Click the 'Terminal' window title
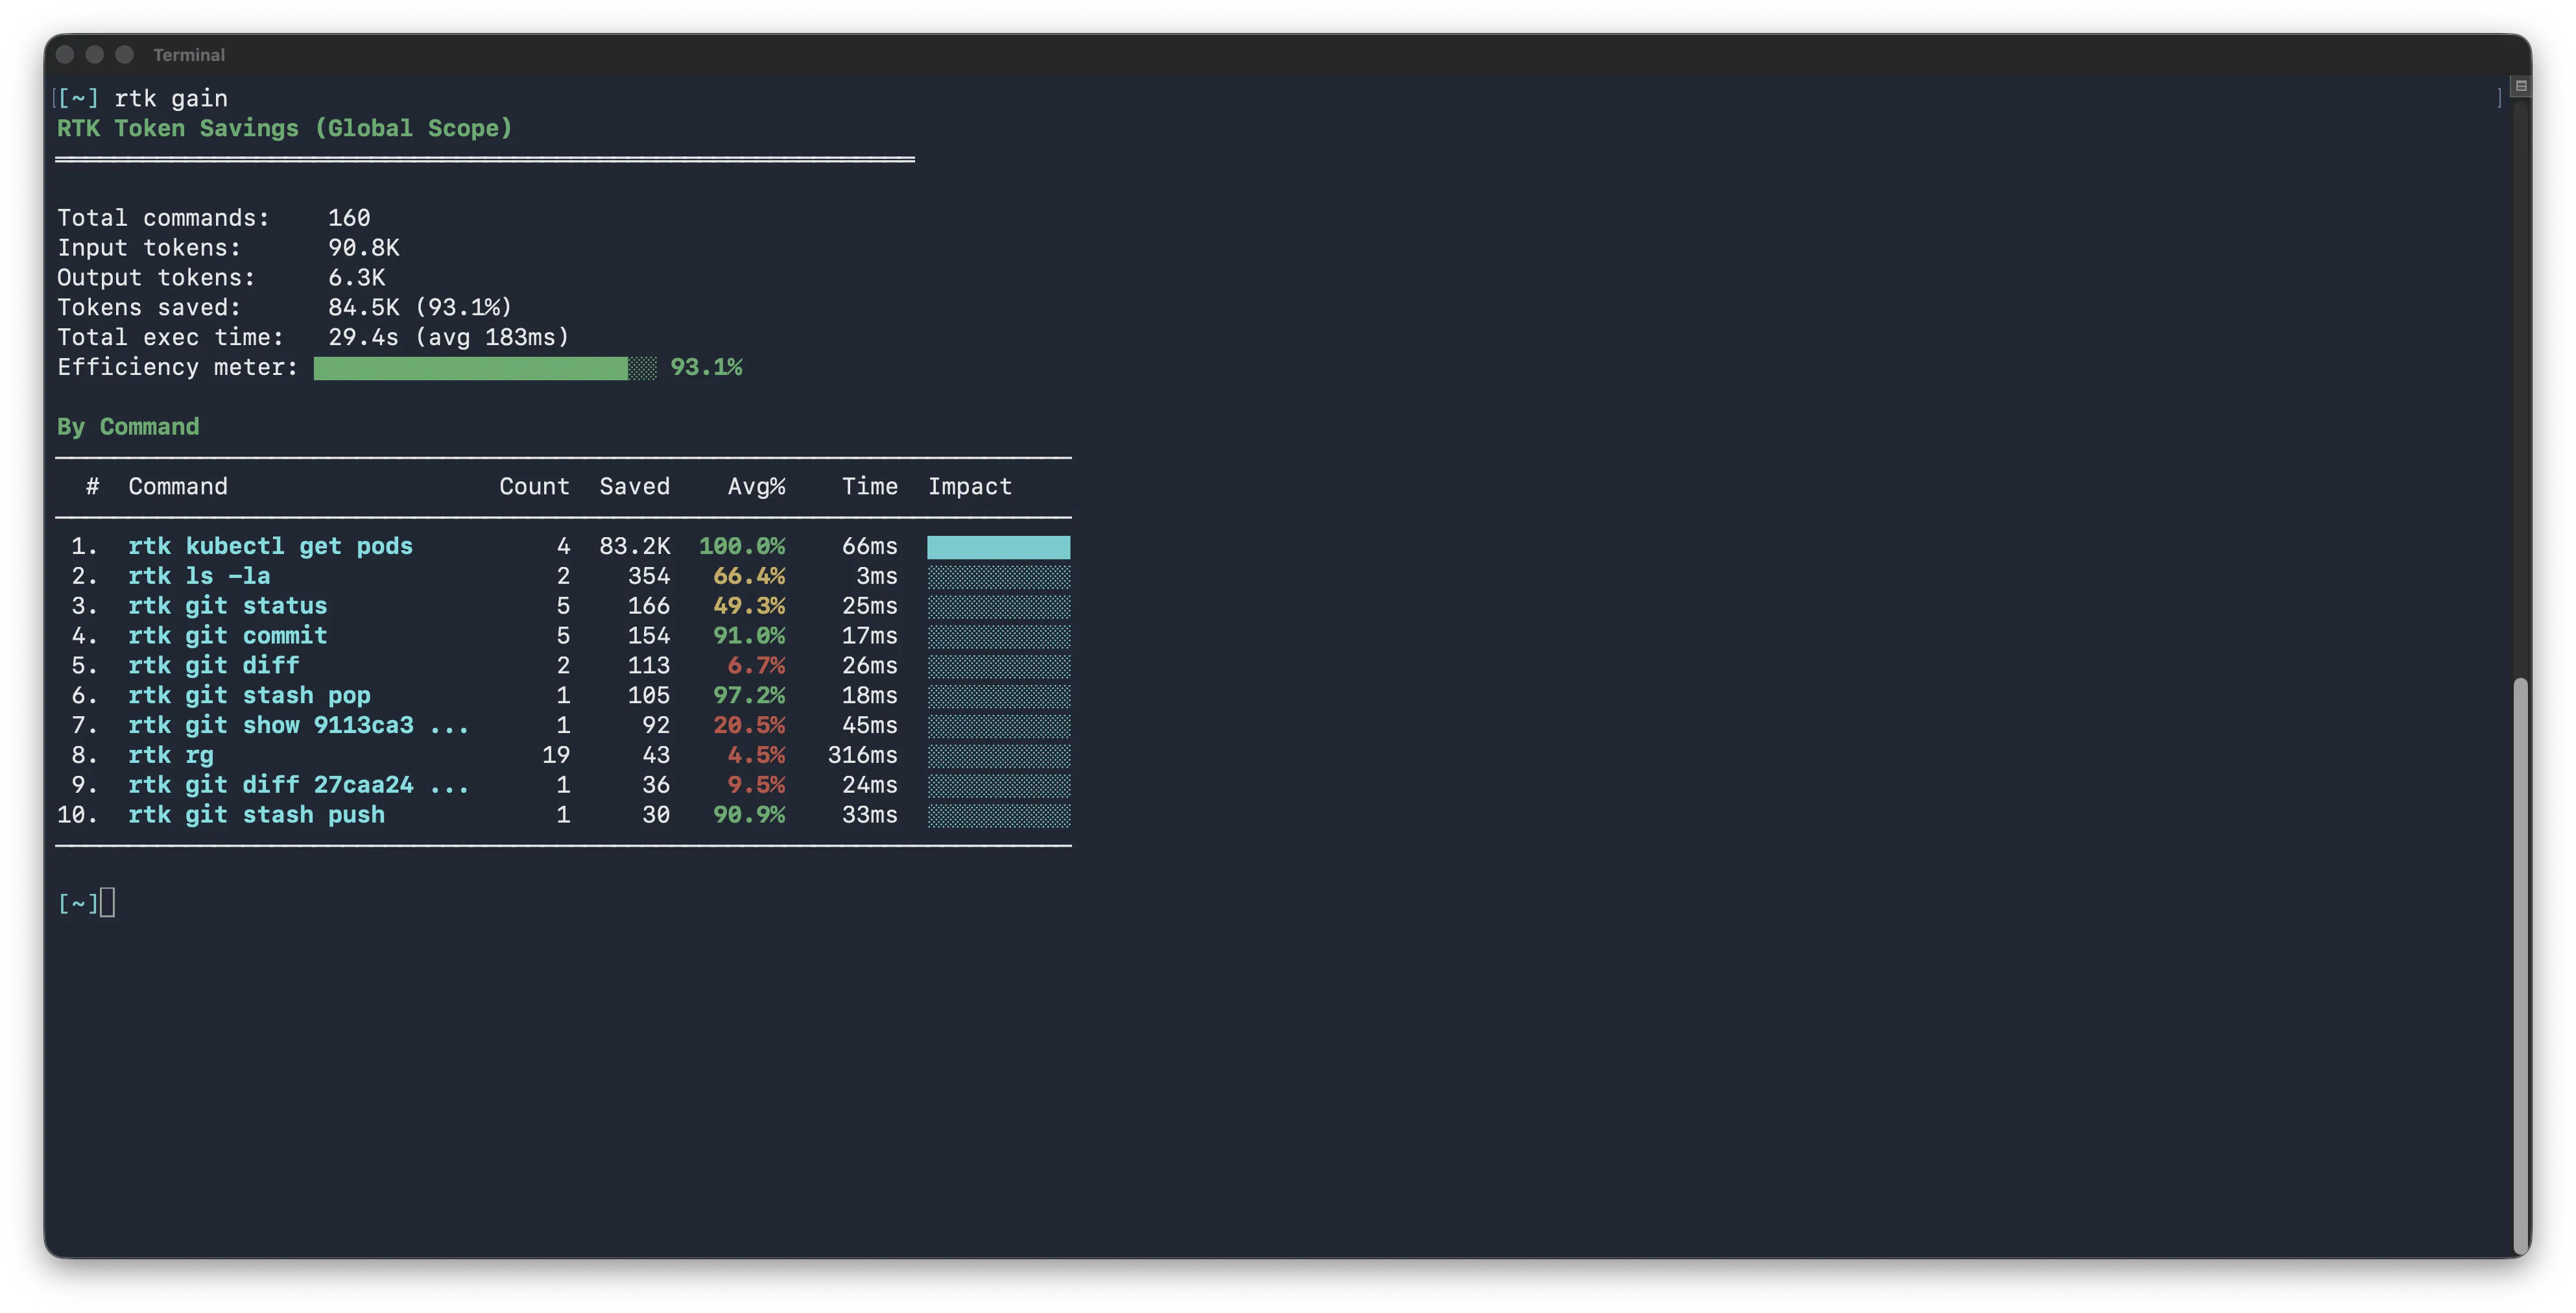Image resolution: width=2576 pixels, height=1313 pixels. [x=189, y=55]
